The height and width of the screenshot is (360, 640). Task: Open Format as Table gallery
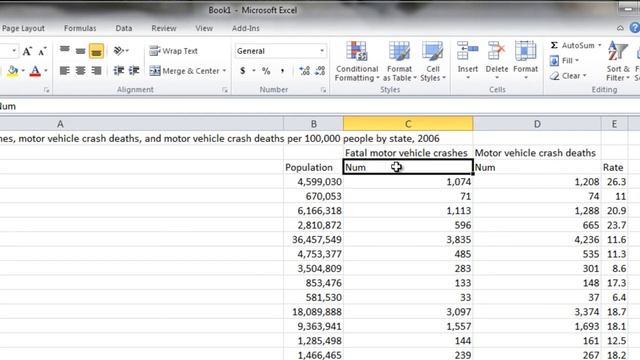click(399, 62)
